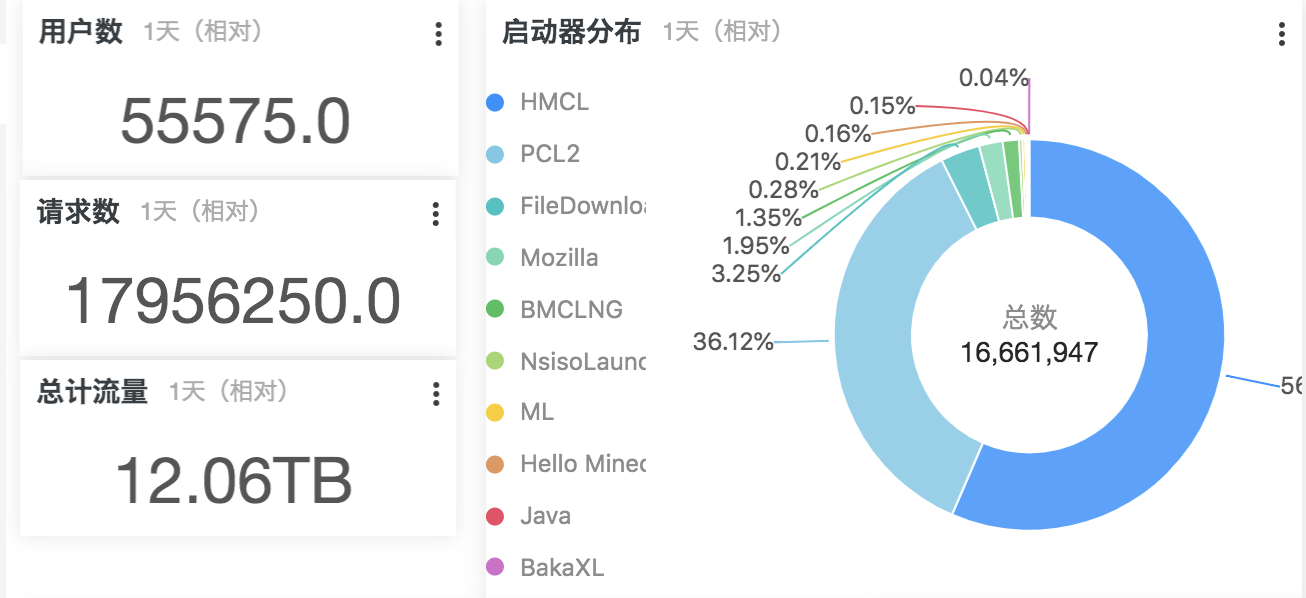1306x598 pixels.
Task: Click the 0.04% callout label
Action: (994, 76)
